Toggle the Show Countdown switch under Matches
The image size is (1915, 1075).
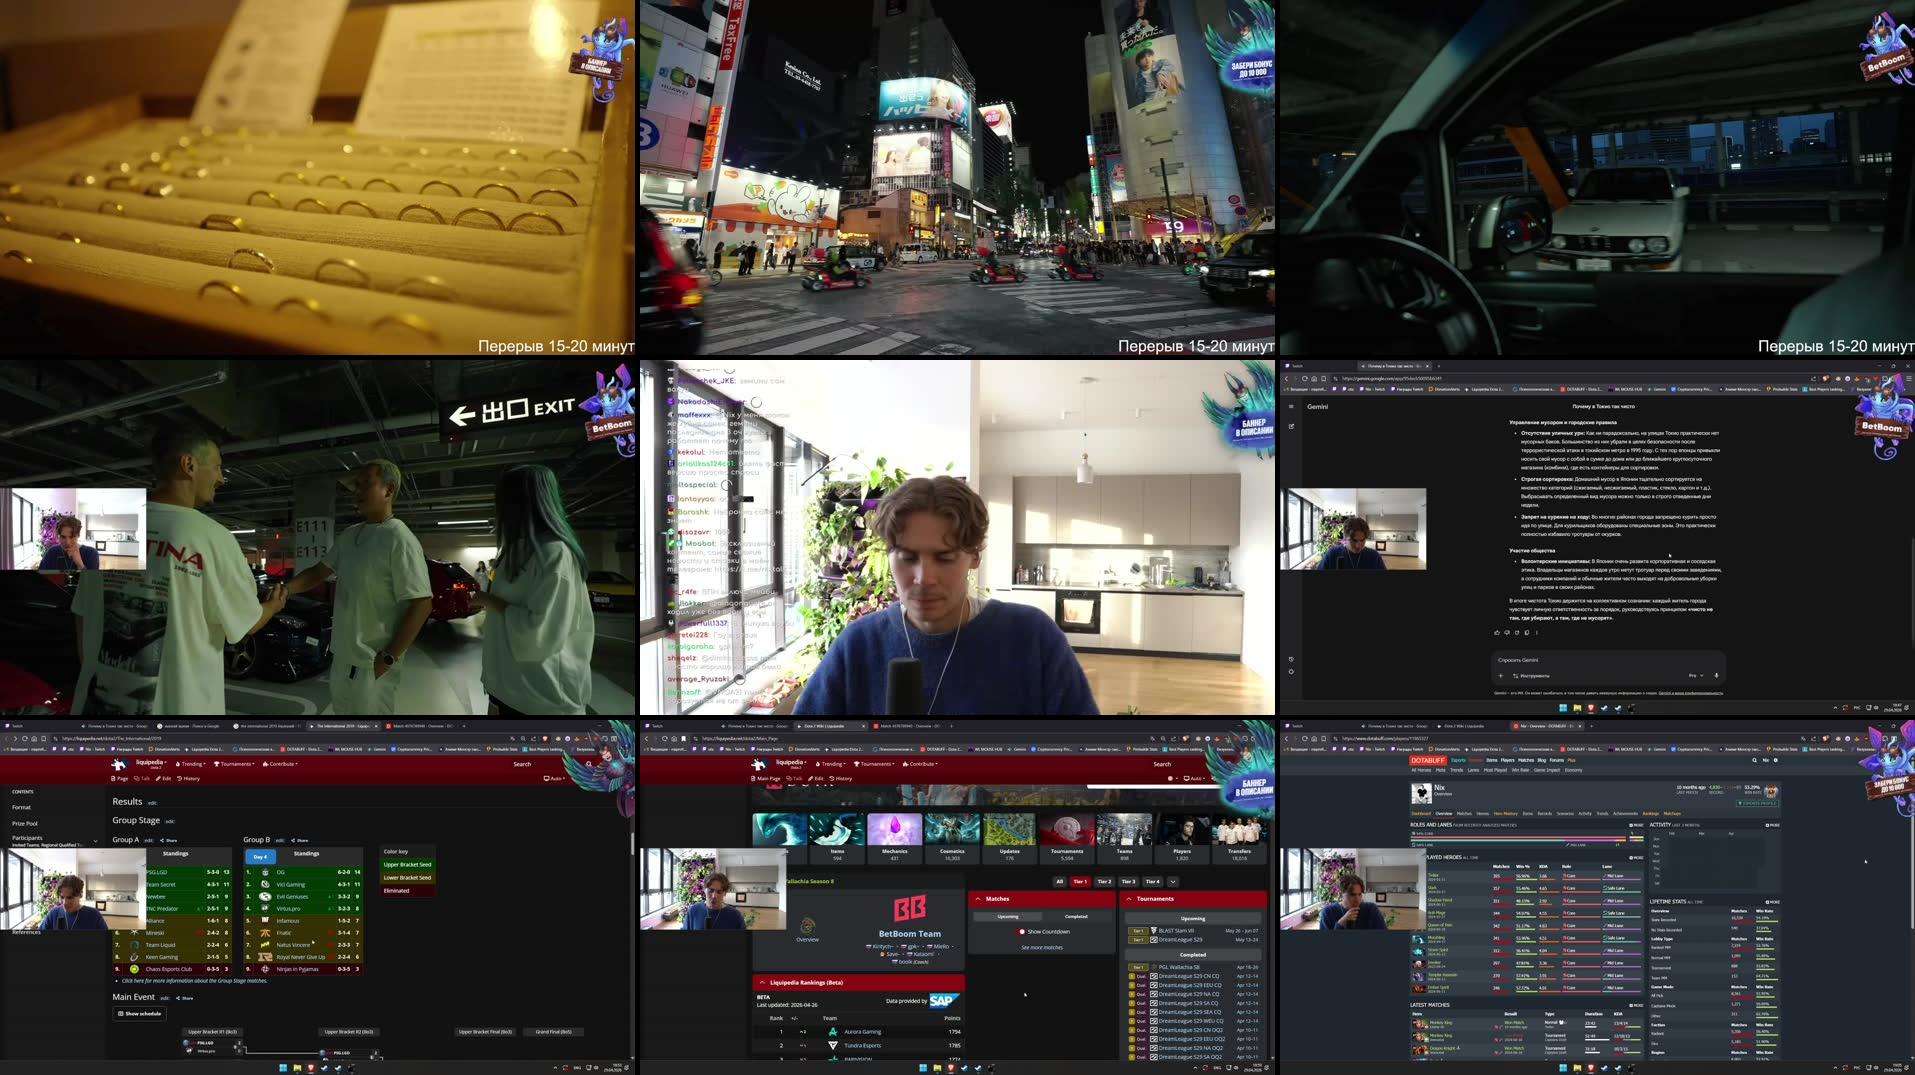pyautogui.click(x=1021, y=931)
